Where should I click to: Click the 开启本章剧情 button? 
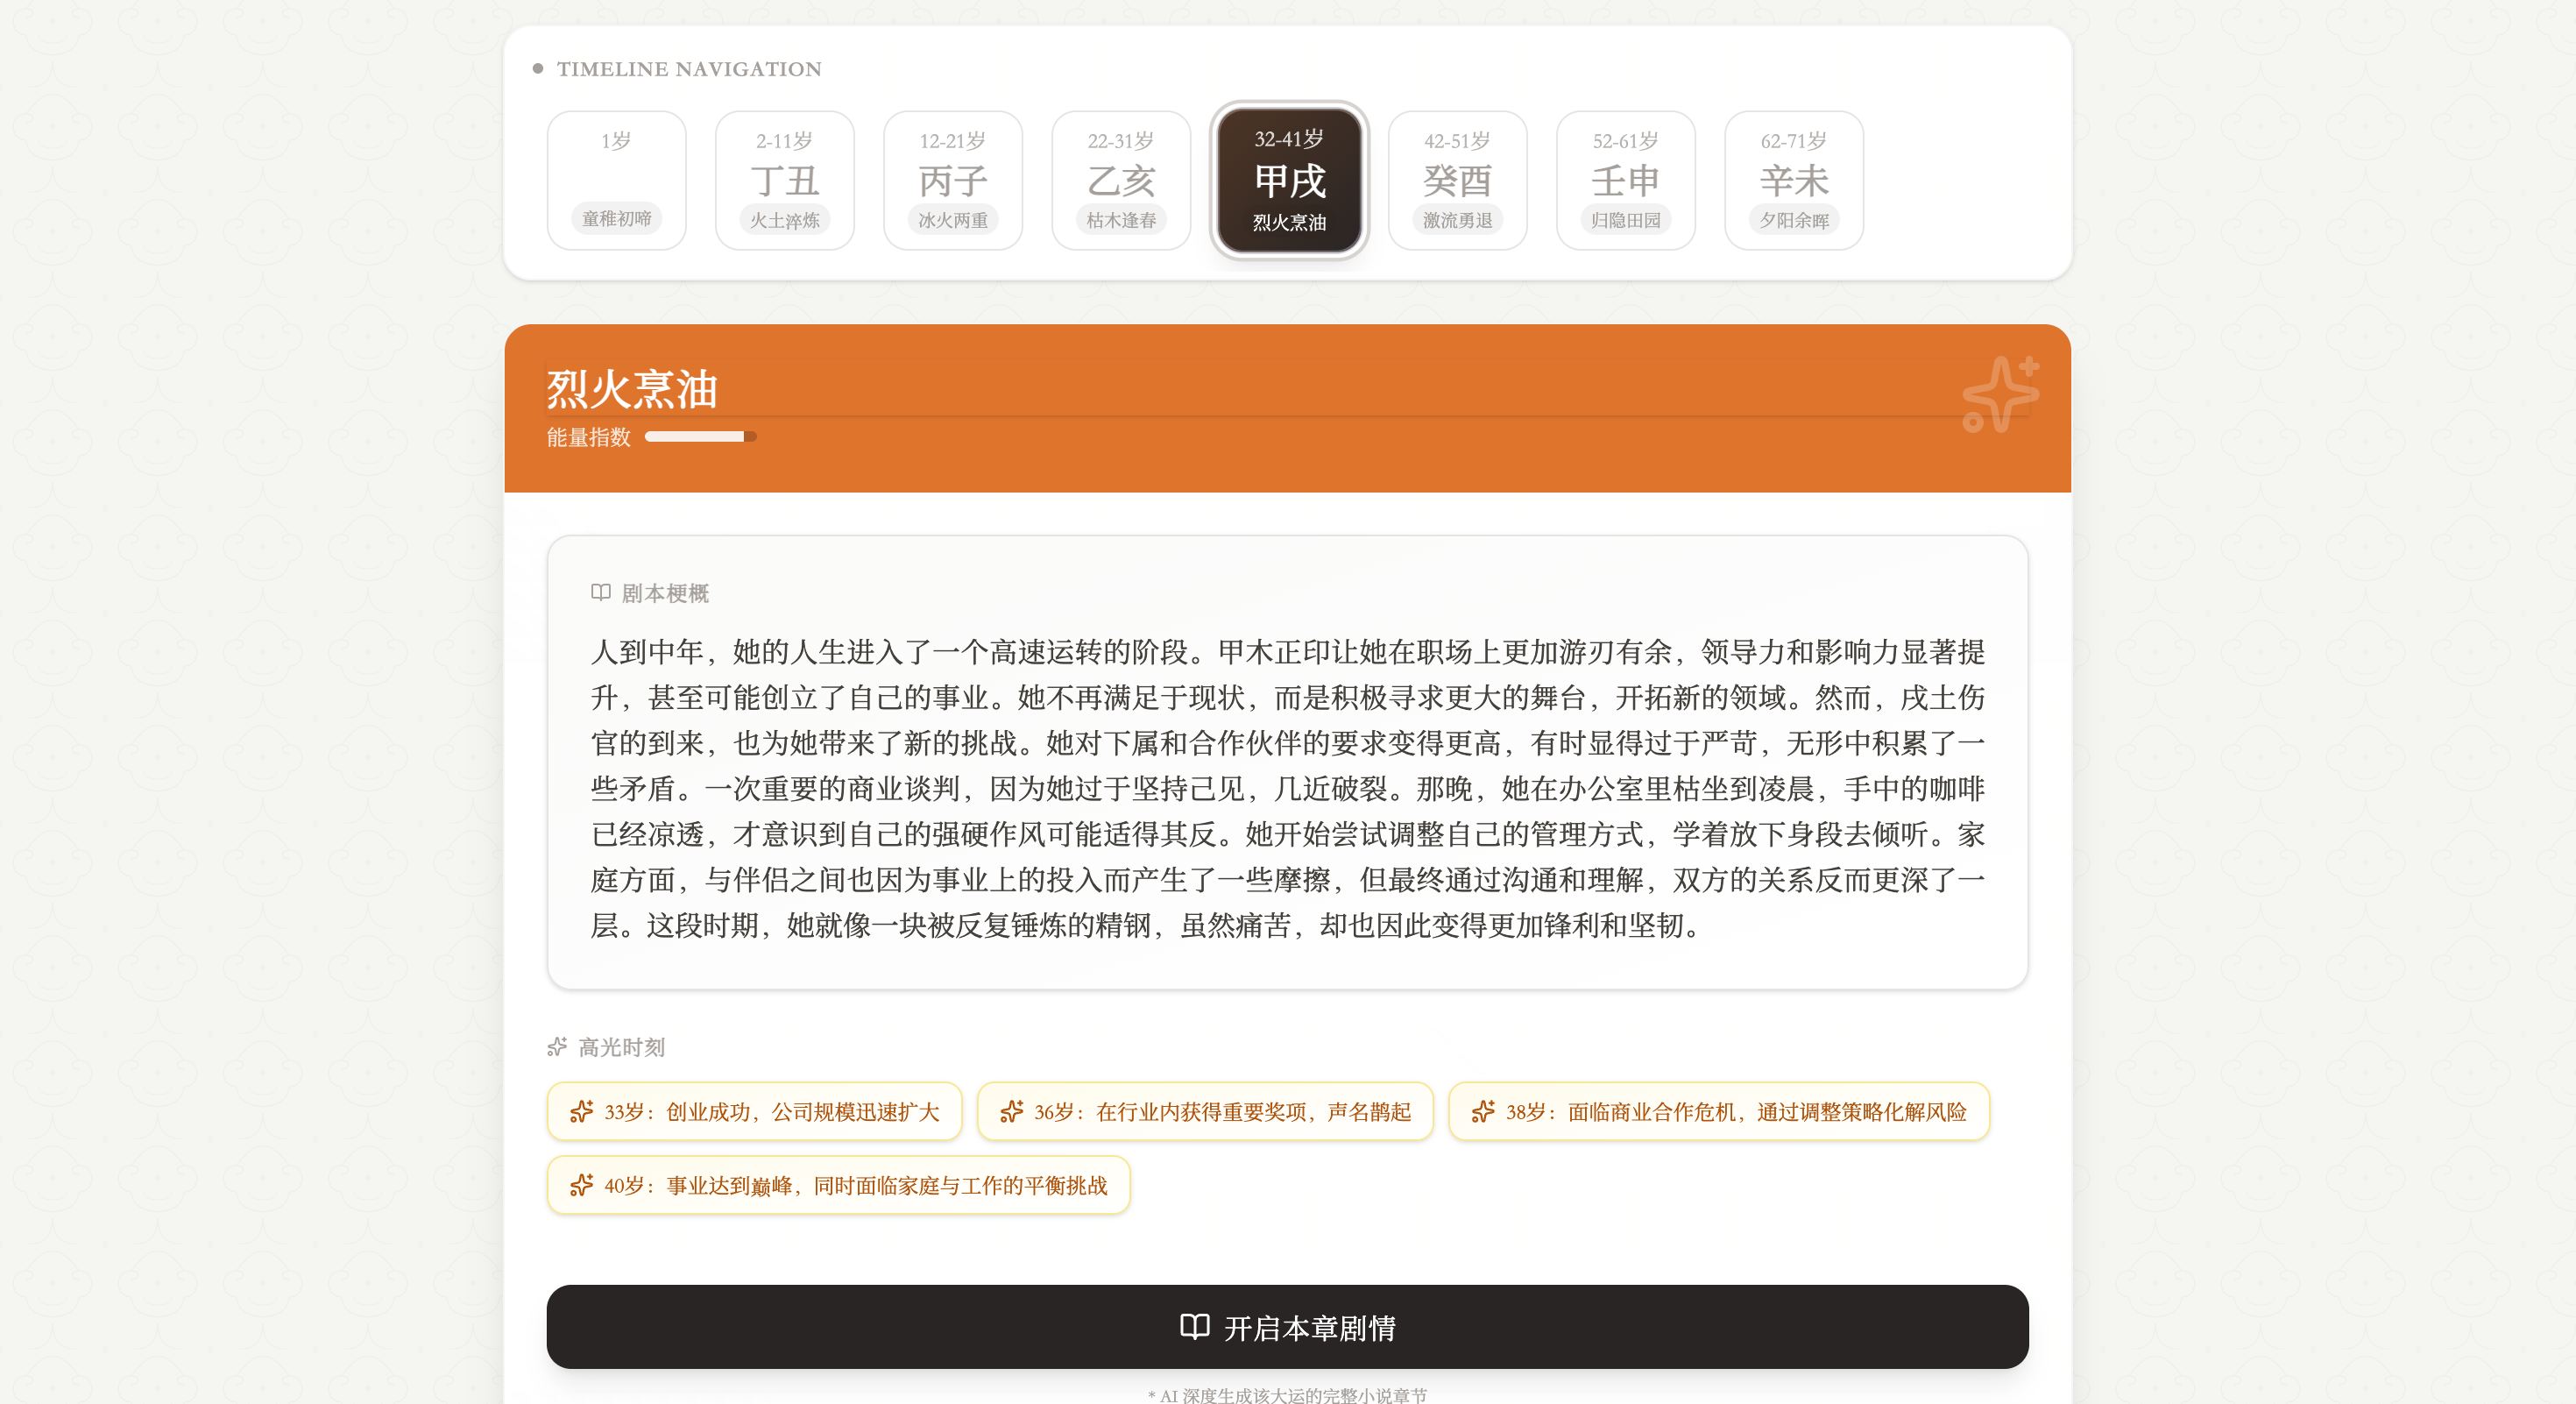click(1287, 1327)
